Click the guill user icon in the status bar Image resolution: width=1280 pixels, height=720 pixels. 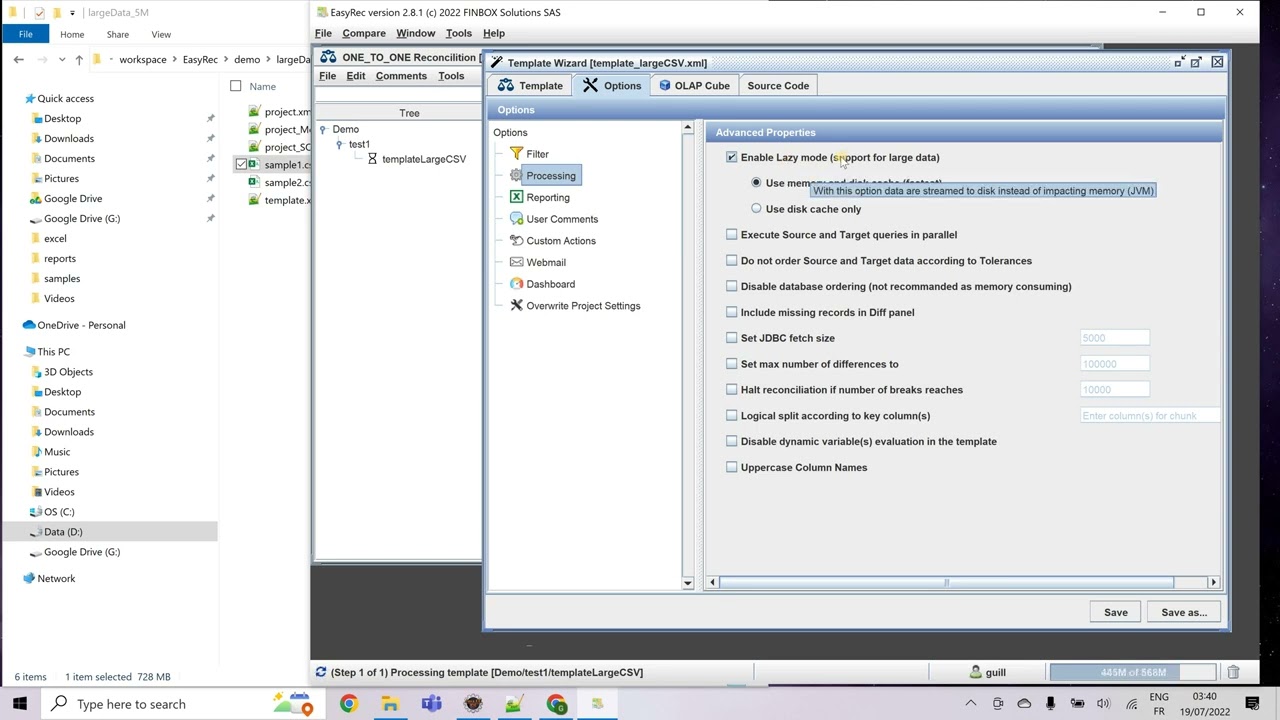pyautogui.click(x=976, y=673)
